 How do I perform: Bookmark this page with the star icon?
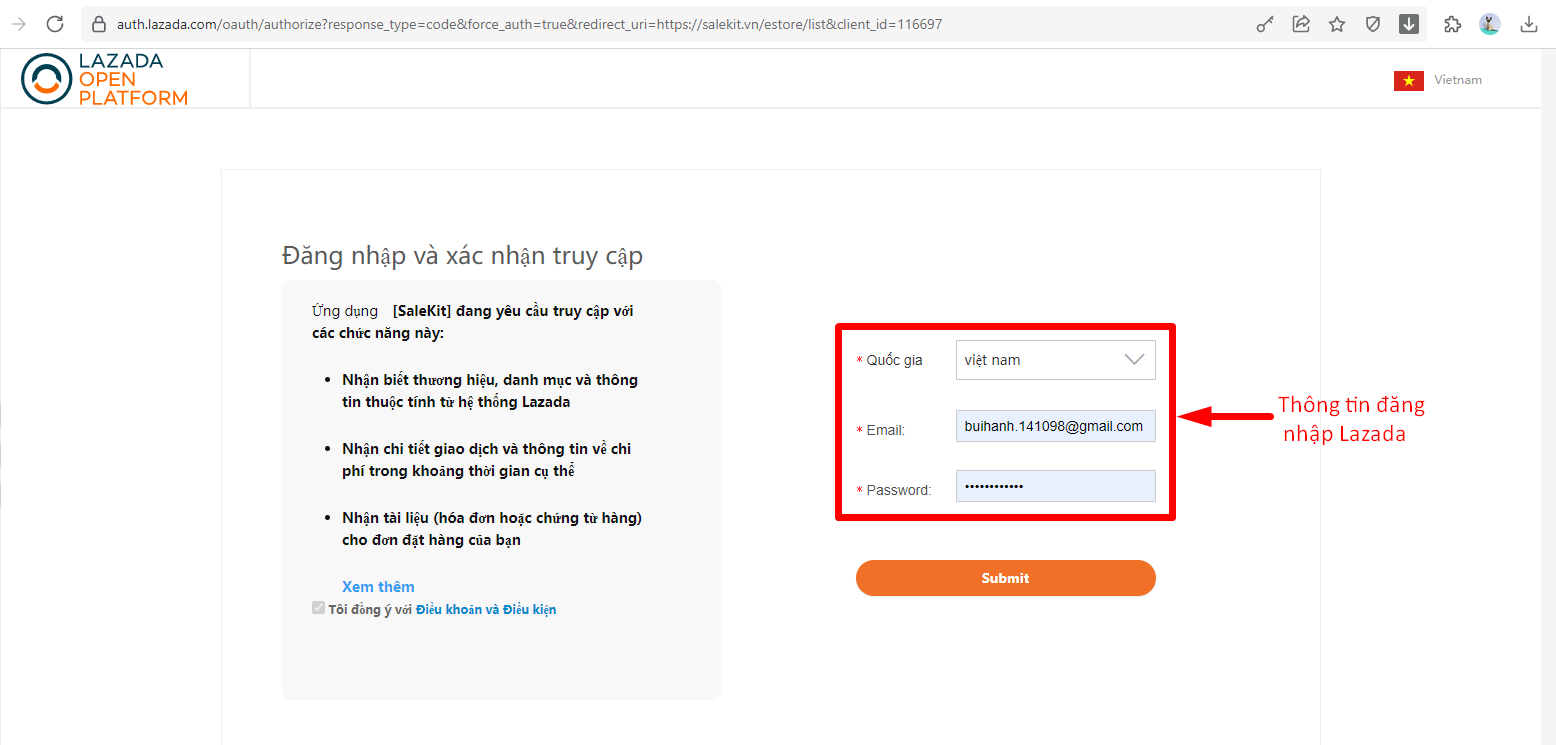pyautogui.click(x=1337, y=24)
